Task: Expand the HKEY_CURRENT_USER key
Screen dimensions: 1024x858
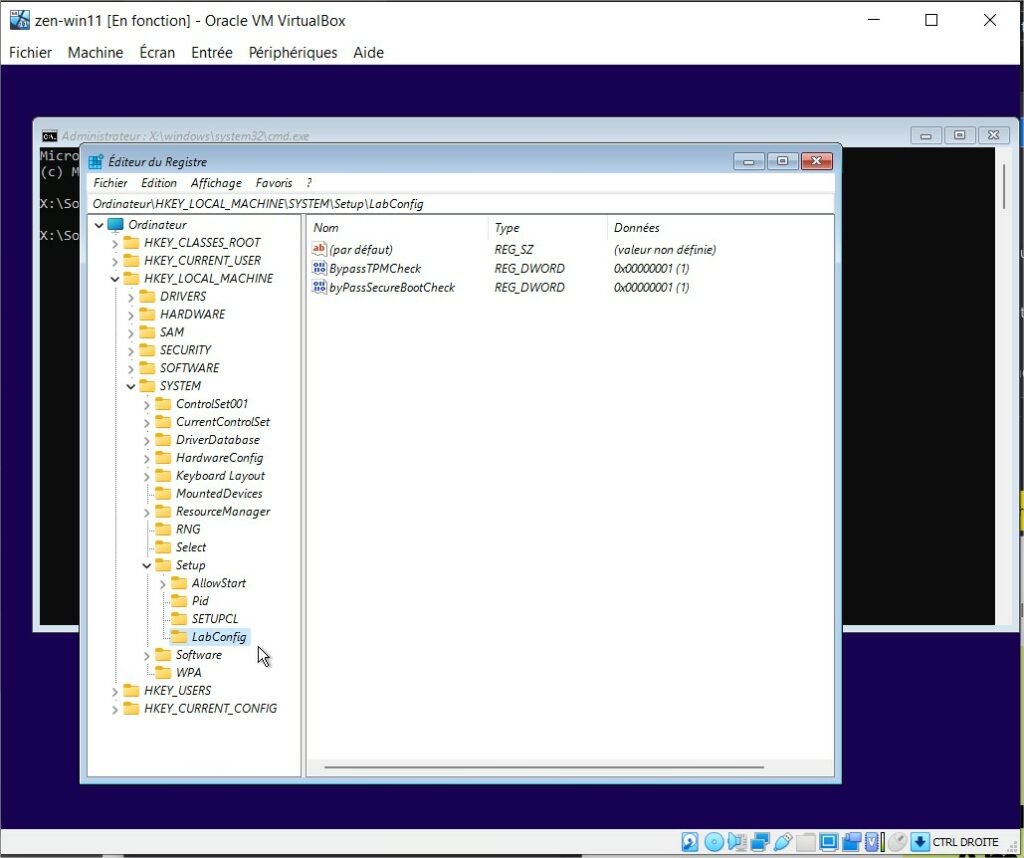Action: click(x=115, y=261)
